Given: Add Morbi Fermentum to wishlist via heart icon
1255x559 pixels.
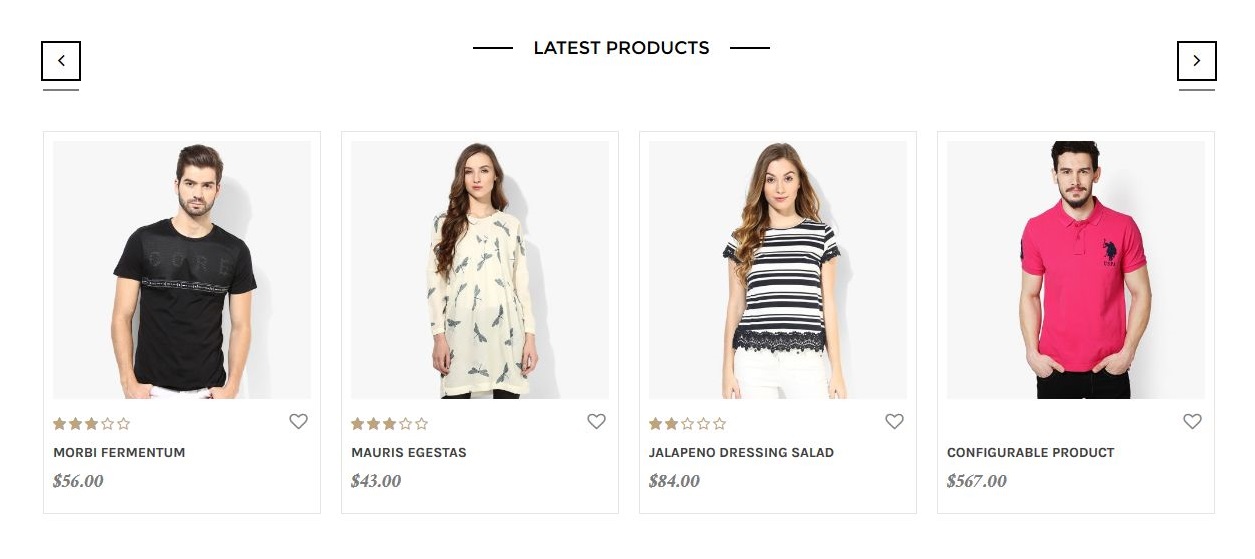Looking at the screenshot, I should tap(298, 422).
